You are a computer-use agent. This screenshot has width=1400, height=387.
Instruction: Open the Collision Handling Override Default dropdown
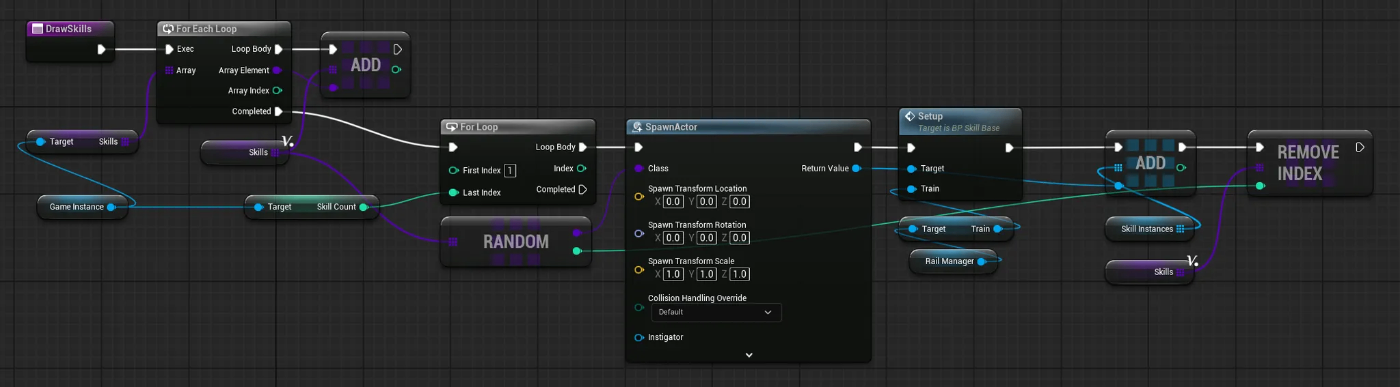[716, 312]
